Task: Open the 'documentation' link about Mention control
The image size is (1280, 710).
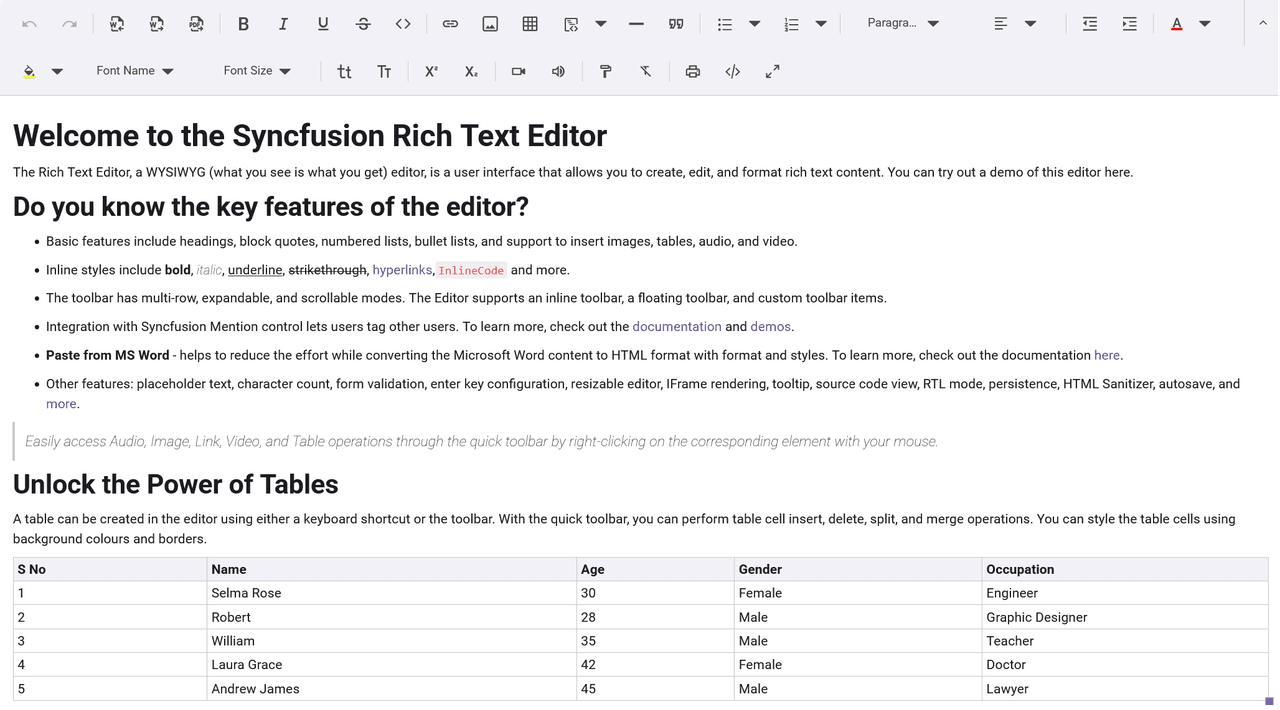Action: 677,326
